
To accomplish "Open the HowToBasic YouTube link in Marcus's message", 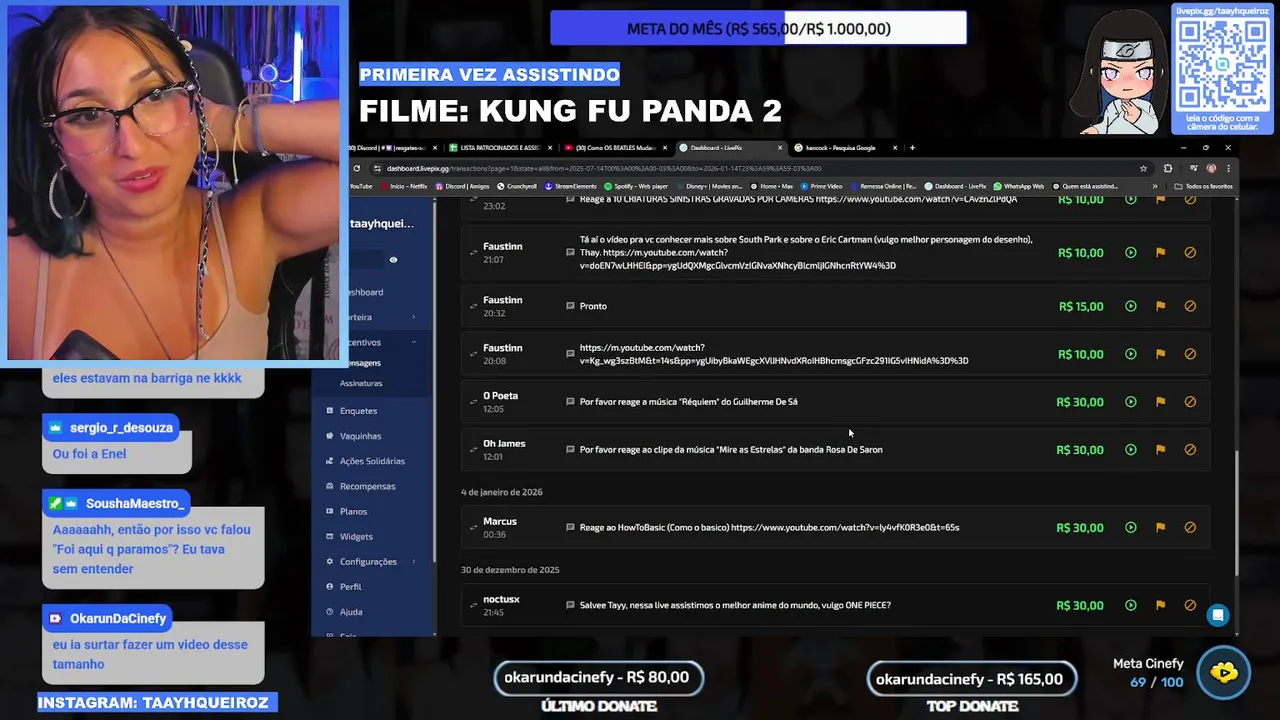I will 845,528.
